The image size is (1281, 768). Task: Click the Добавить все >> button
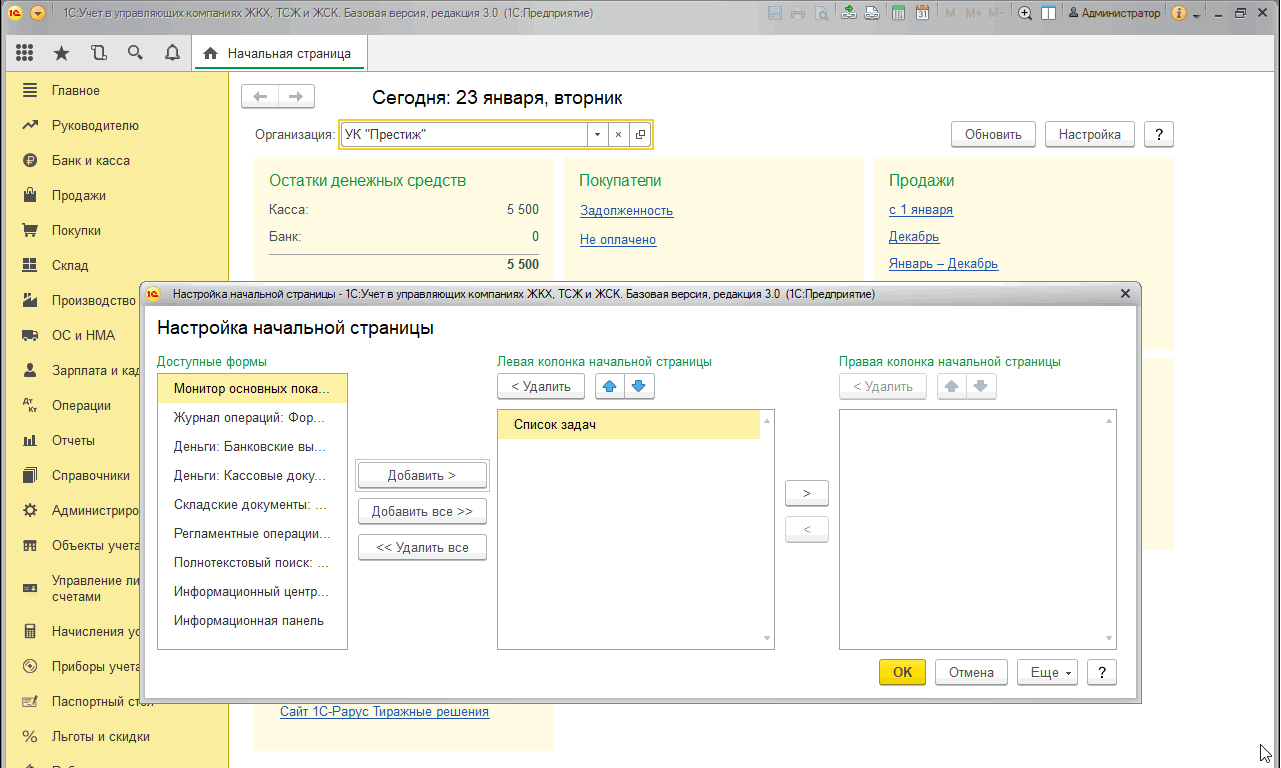click(x=422, y=511)
